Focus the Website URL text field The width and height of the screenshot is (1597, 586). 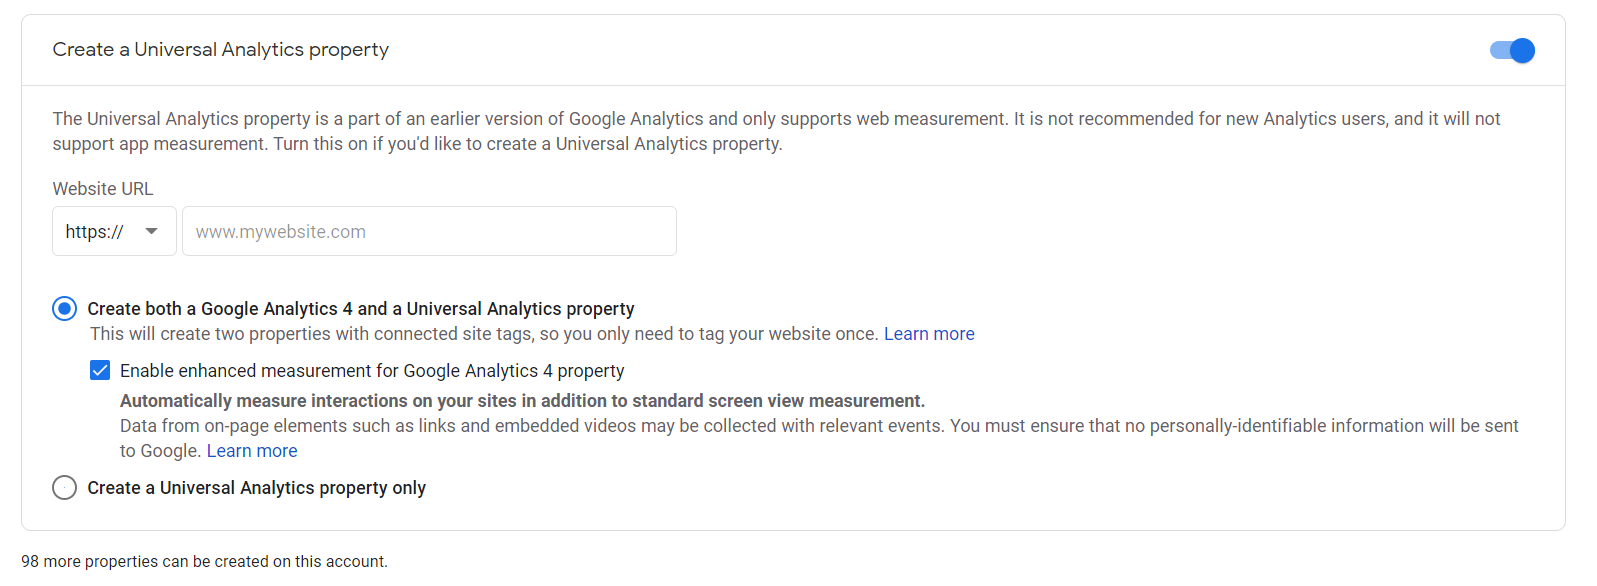coord(429,231)
